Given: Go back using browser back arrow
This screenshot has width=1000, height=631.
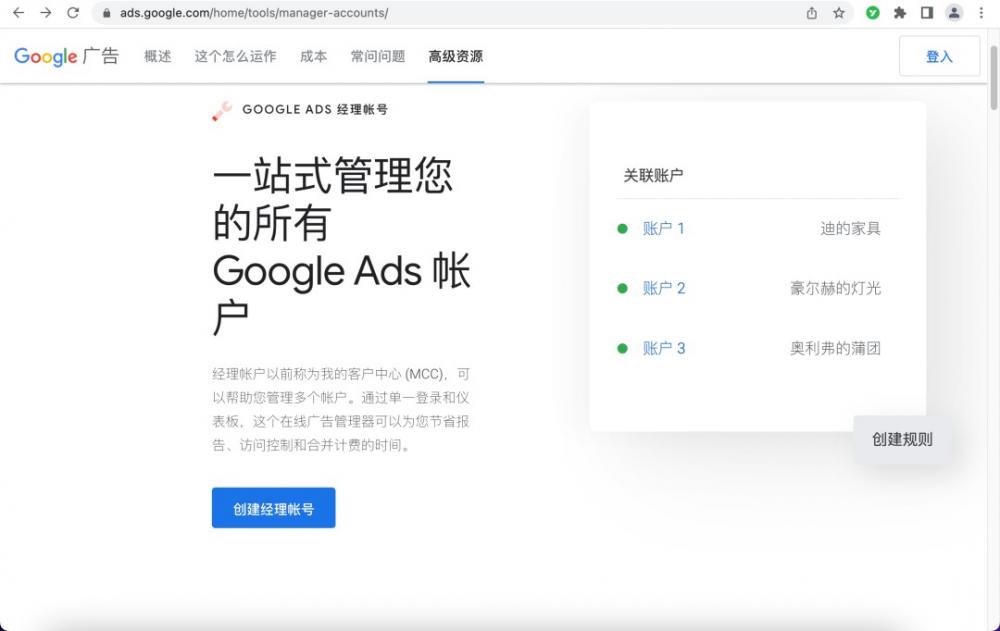Looking at the screenshot, I should pyautogui.click(x=18, y=13).
